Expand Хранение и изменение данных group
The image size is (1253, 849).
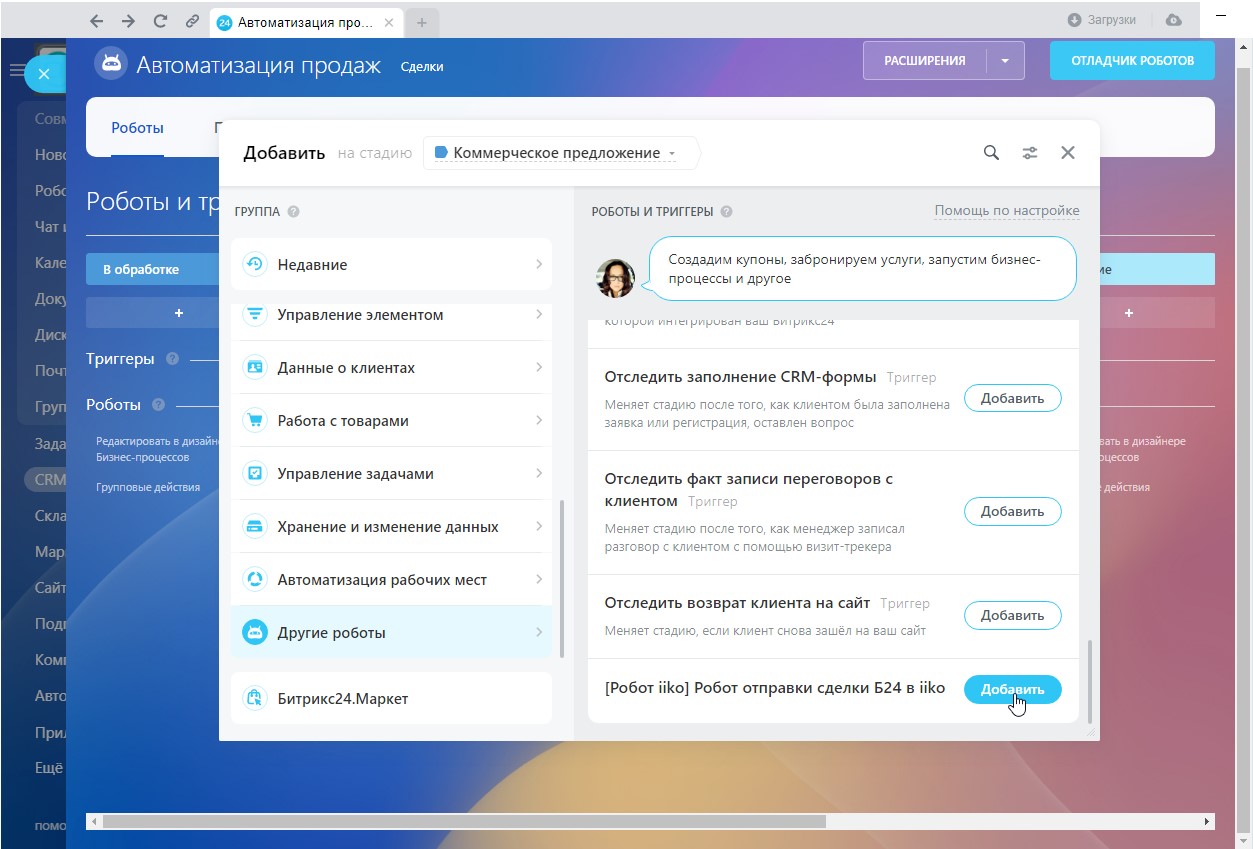tap(391, 526)
